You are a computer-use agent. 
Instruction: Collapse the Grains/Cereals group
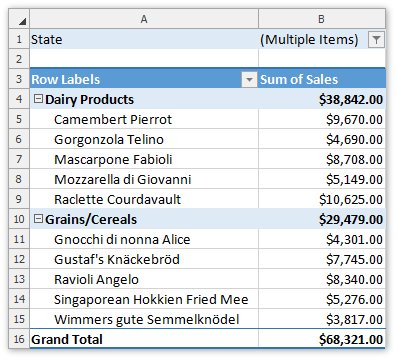(39, 219)
